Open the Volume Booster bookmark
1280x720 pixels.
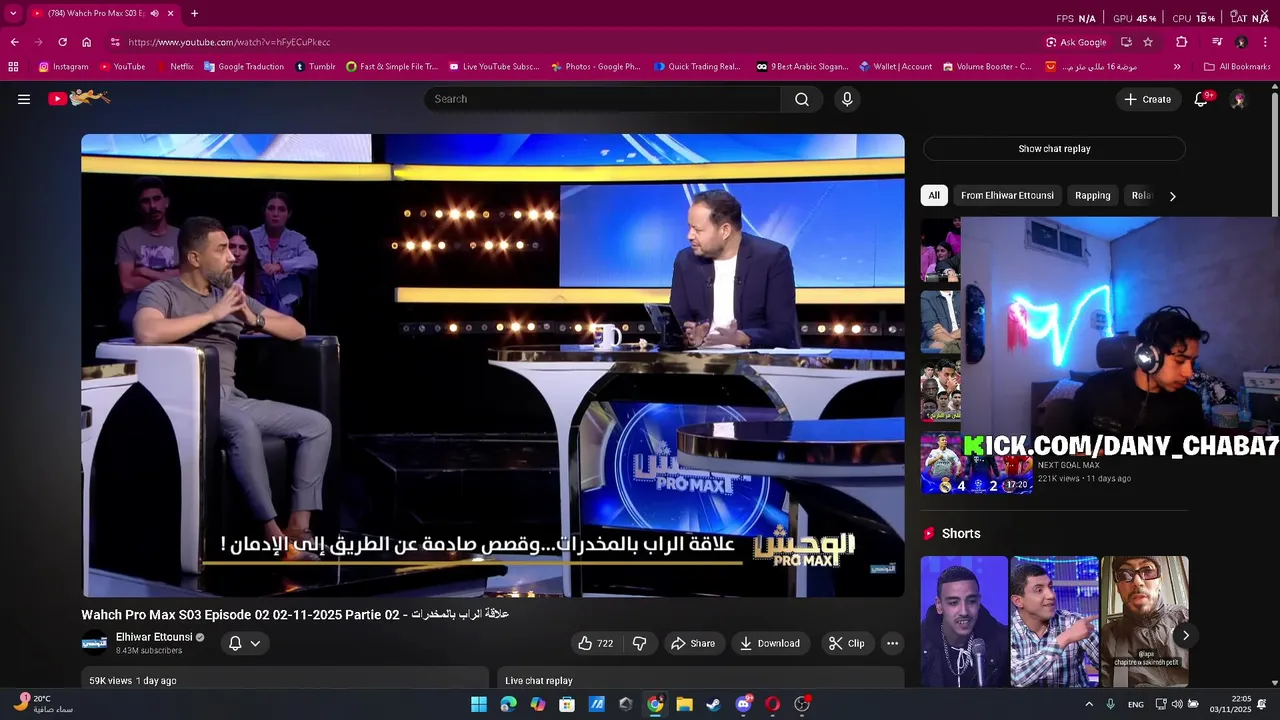coord(986,67)
